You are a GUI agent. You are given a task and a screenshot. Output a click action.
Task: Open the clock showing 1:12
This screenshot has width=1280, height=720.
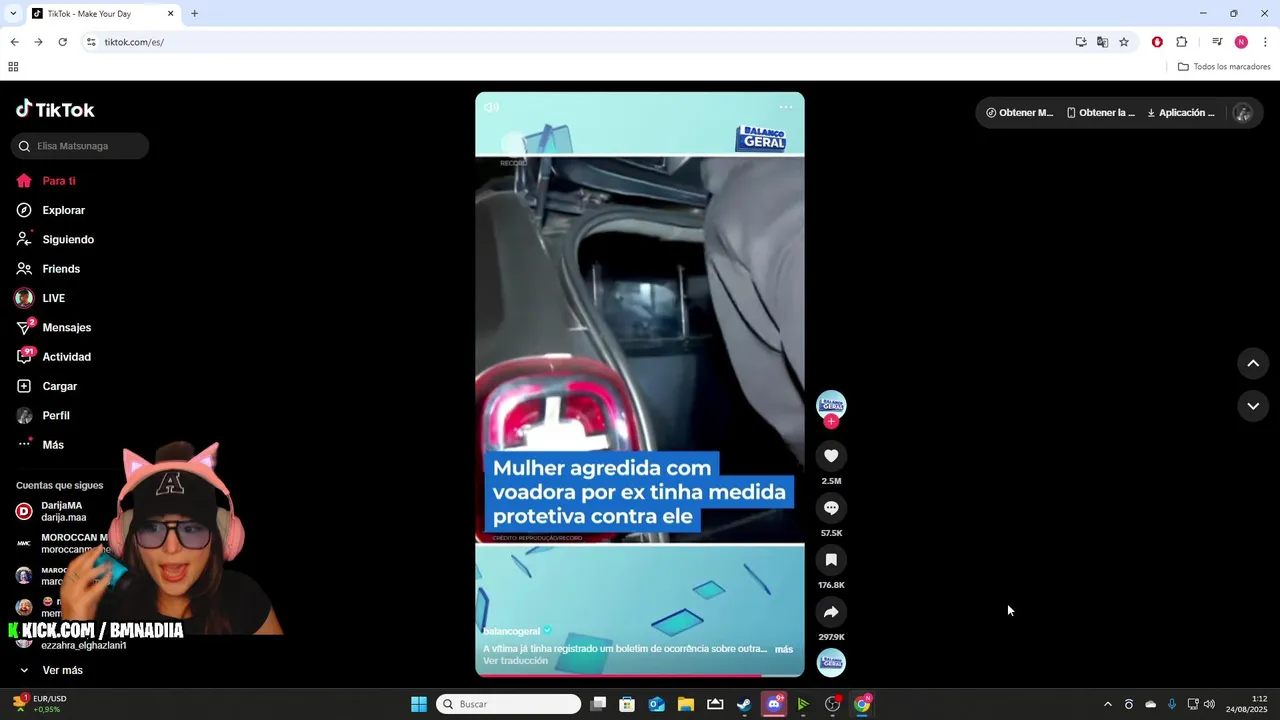click(x=1245, y=704)
